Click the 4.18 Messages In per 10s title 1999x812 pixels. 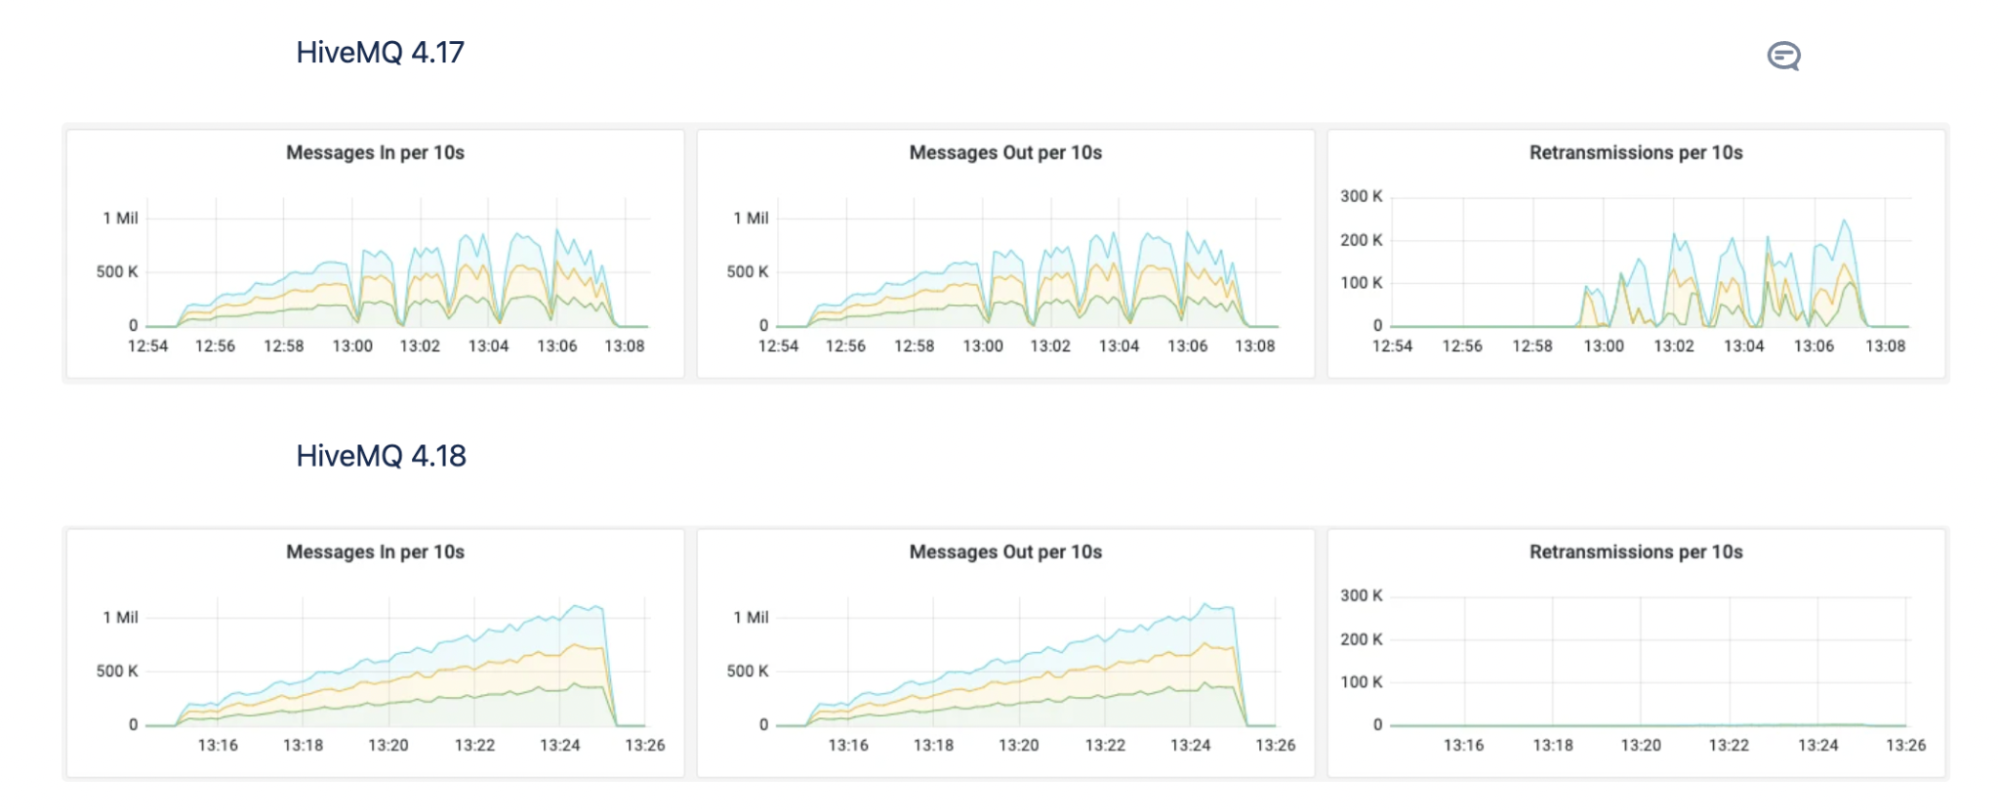375,552
